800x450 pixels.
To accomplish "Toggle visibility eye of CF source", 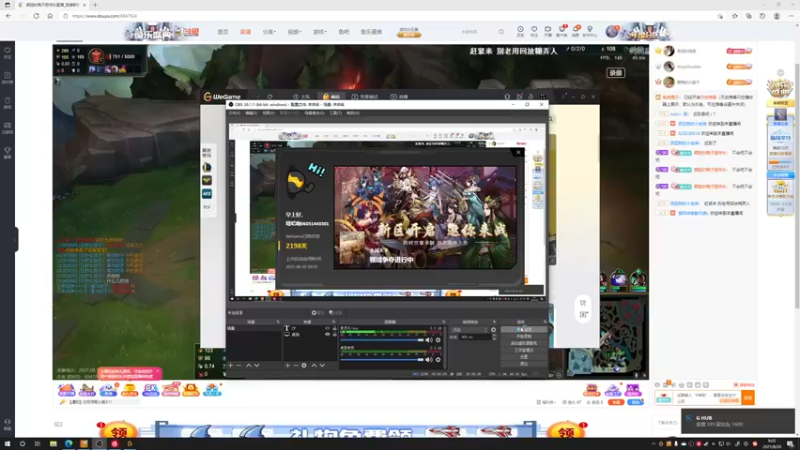I will coord(328,329).
